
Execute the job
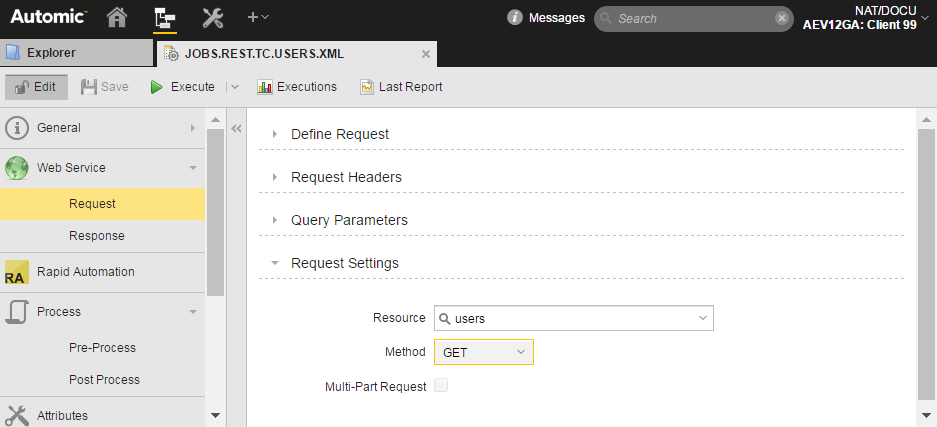pos(183,87)
